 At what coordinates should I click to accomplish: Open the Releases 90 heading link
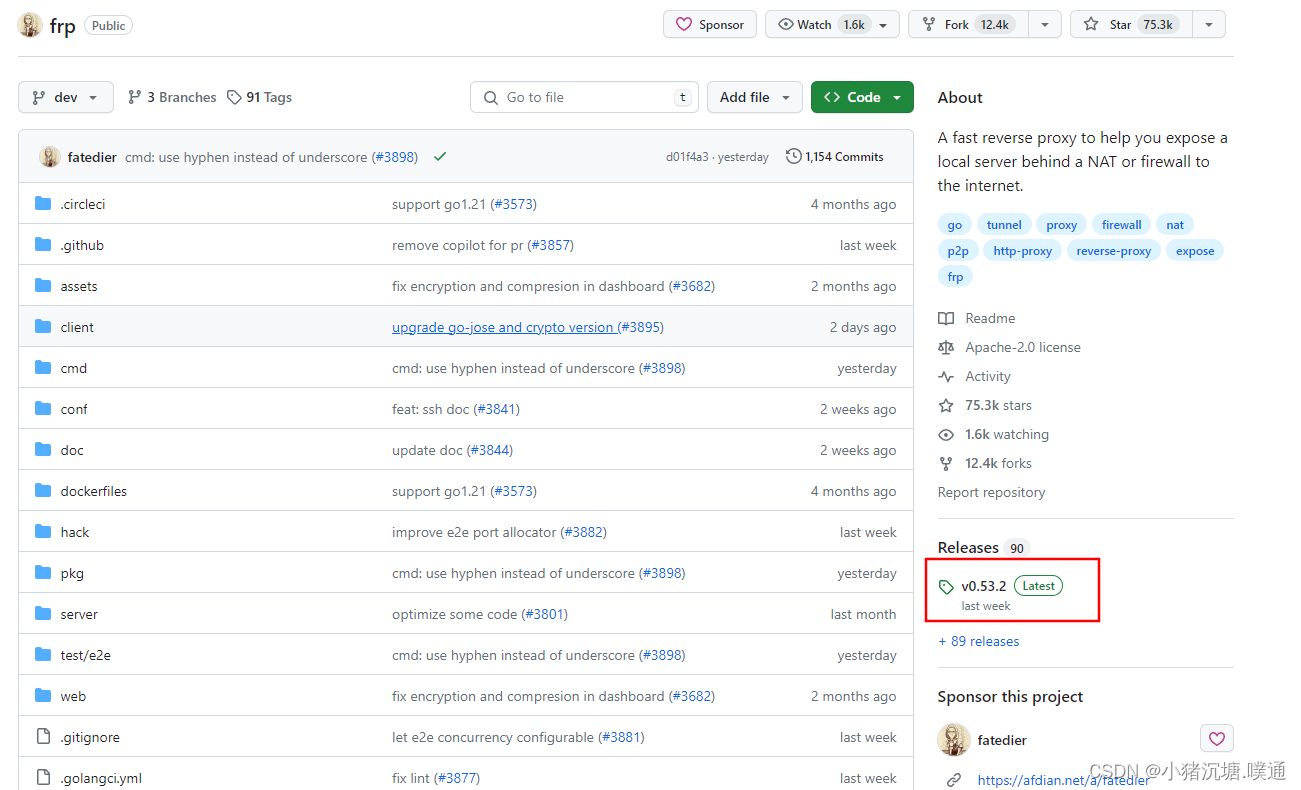984,547
